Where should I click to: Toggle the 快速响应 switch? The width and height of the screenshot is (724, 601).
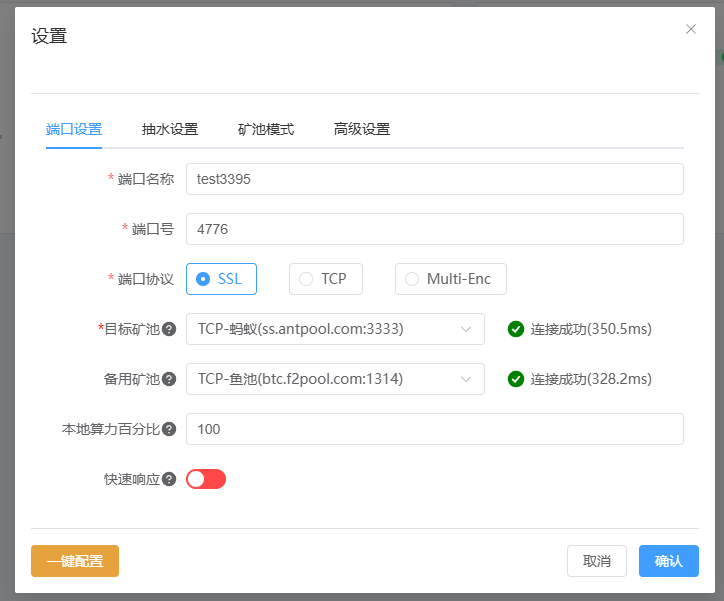[206, 479]
